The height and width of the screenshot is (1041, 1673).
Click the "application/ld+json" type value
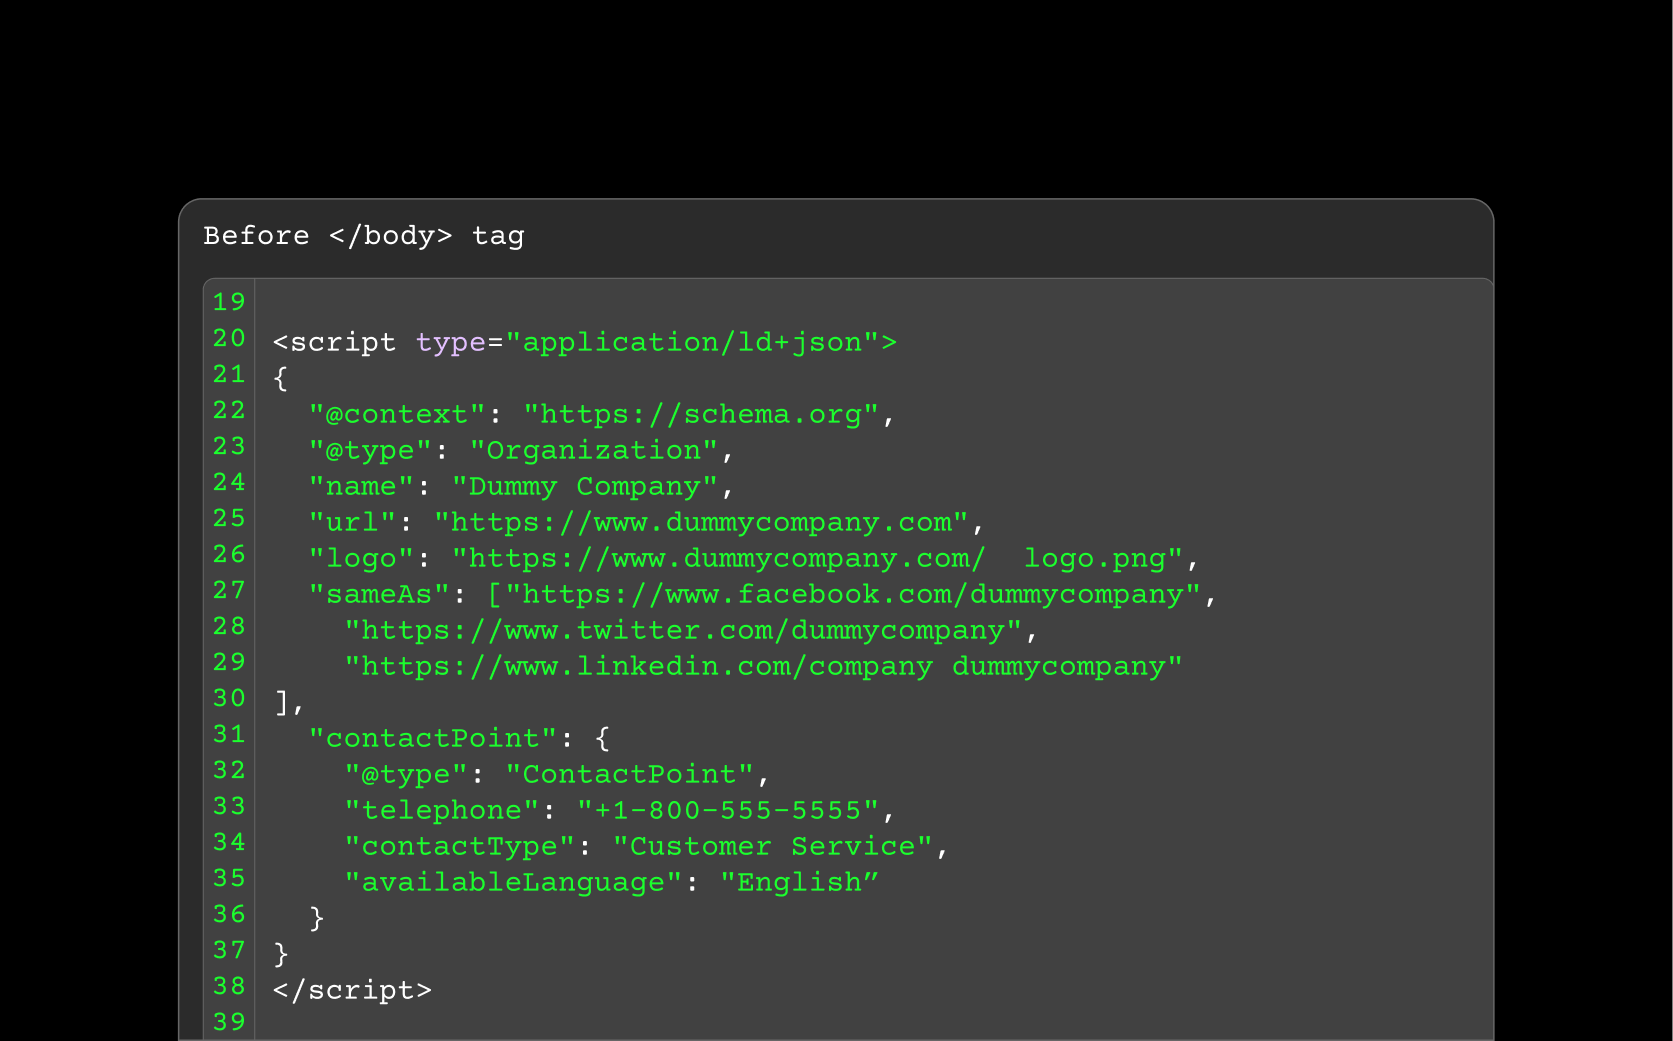click(692, 343)
